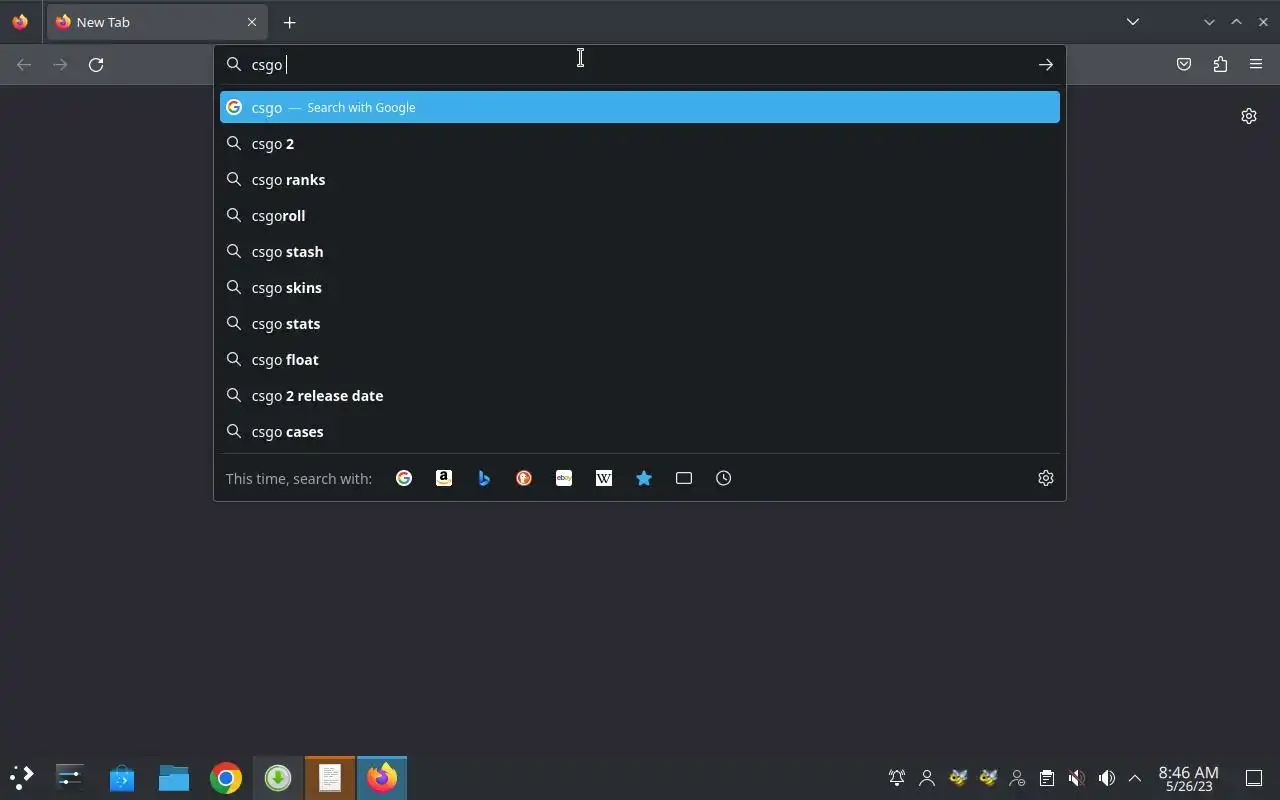Pick the 'csgo stash' suggestion

(x=640, y=251)
